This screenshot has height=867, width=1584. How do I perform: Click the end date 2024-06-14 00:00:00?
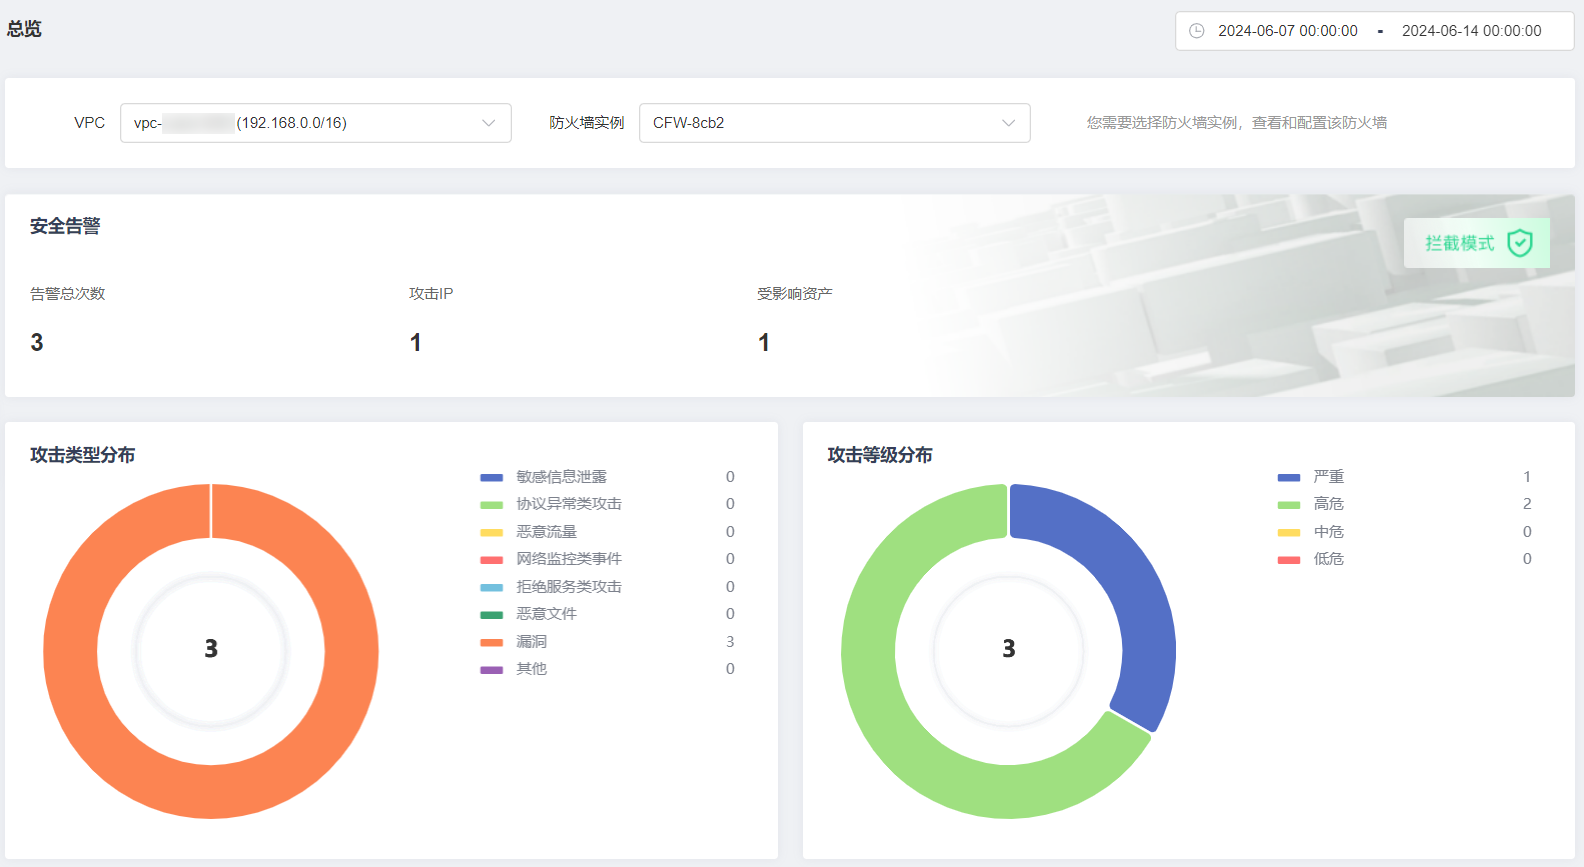click(x=1472, y=31)
